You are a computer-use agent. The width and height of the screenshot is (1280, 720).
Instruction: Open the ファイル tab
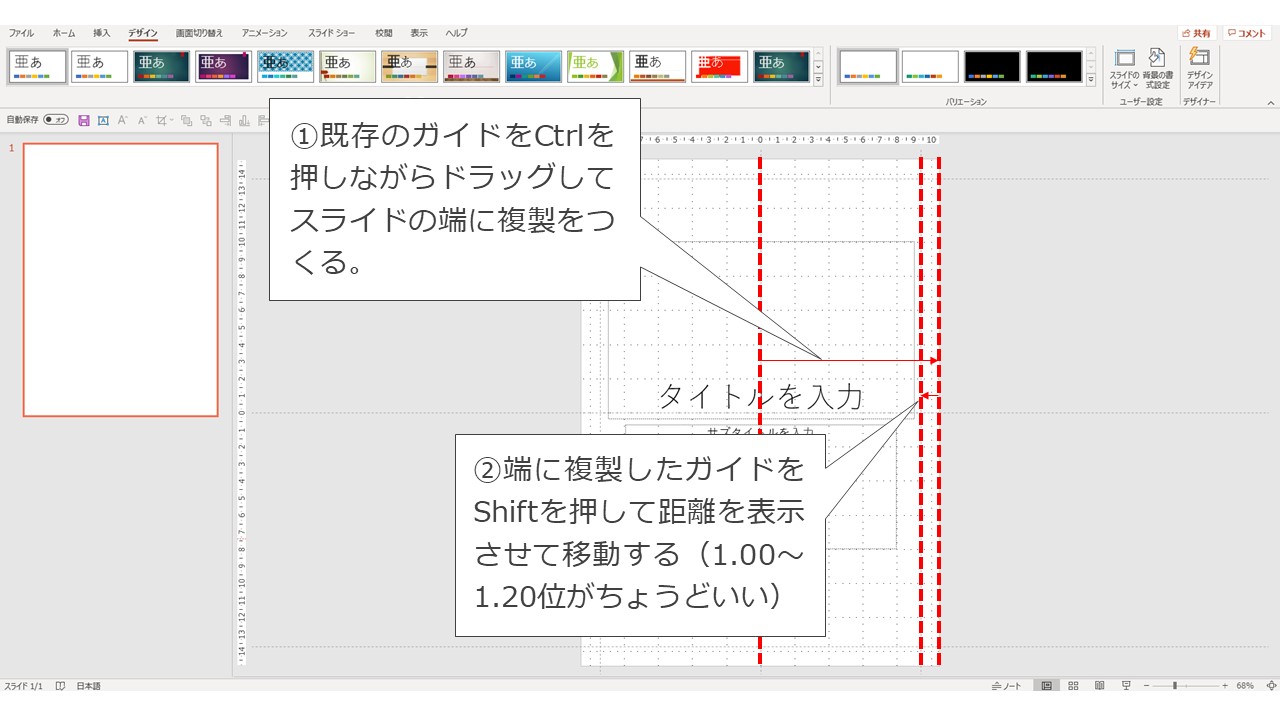coord(21,33)
